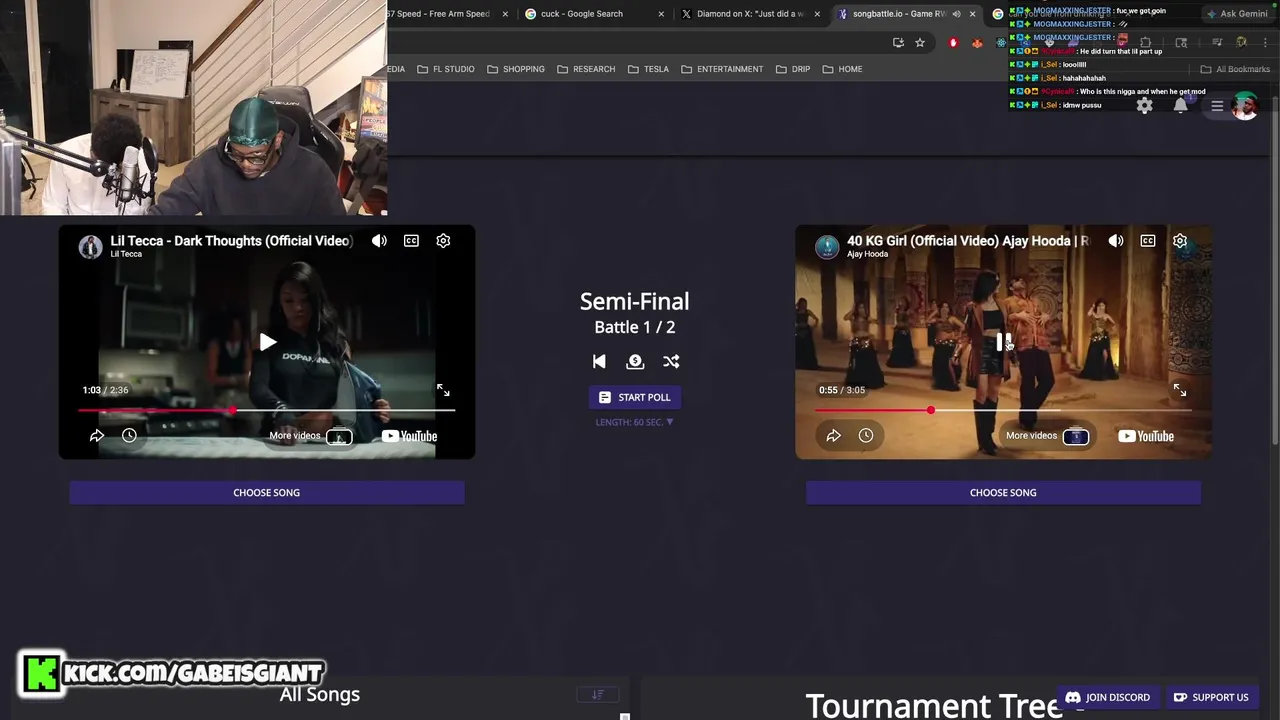
Task: Share the 40 KG Girl video
Action: 834,436
